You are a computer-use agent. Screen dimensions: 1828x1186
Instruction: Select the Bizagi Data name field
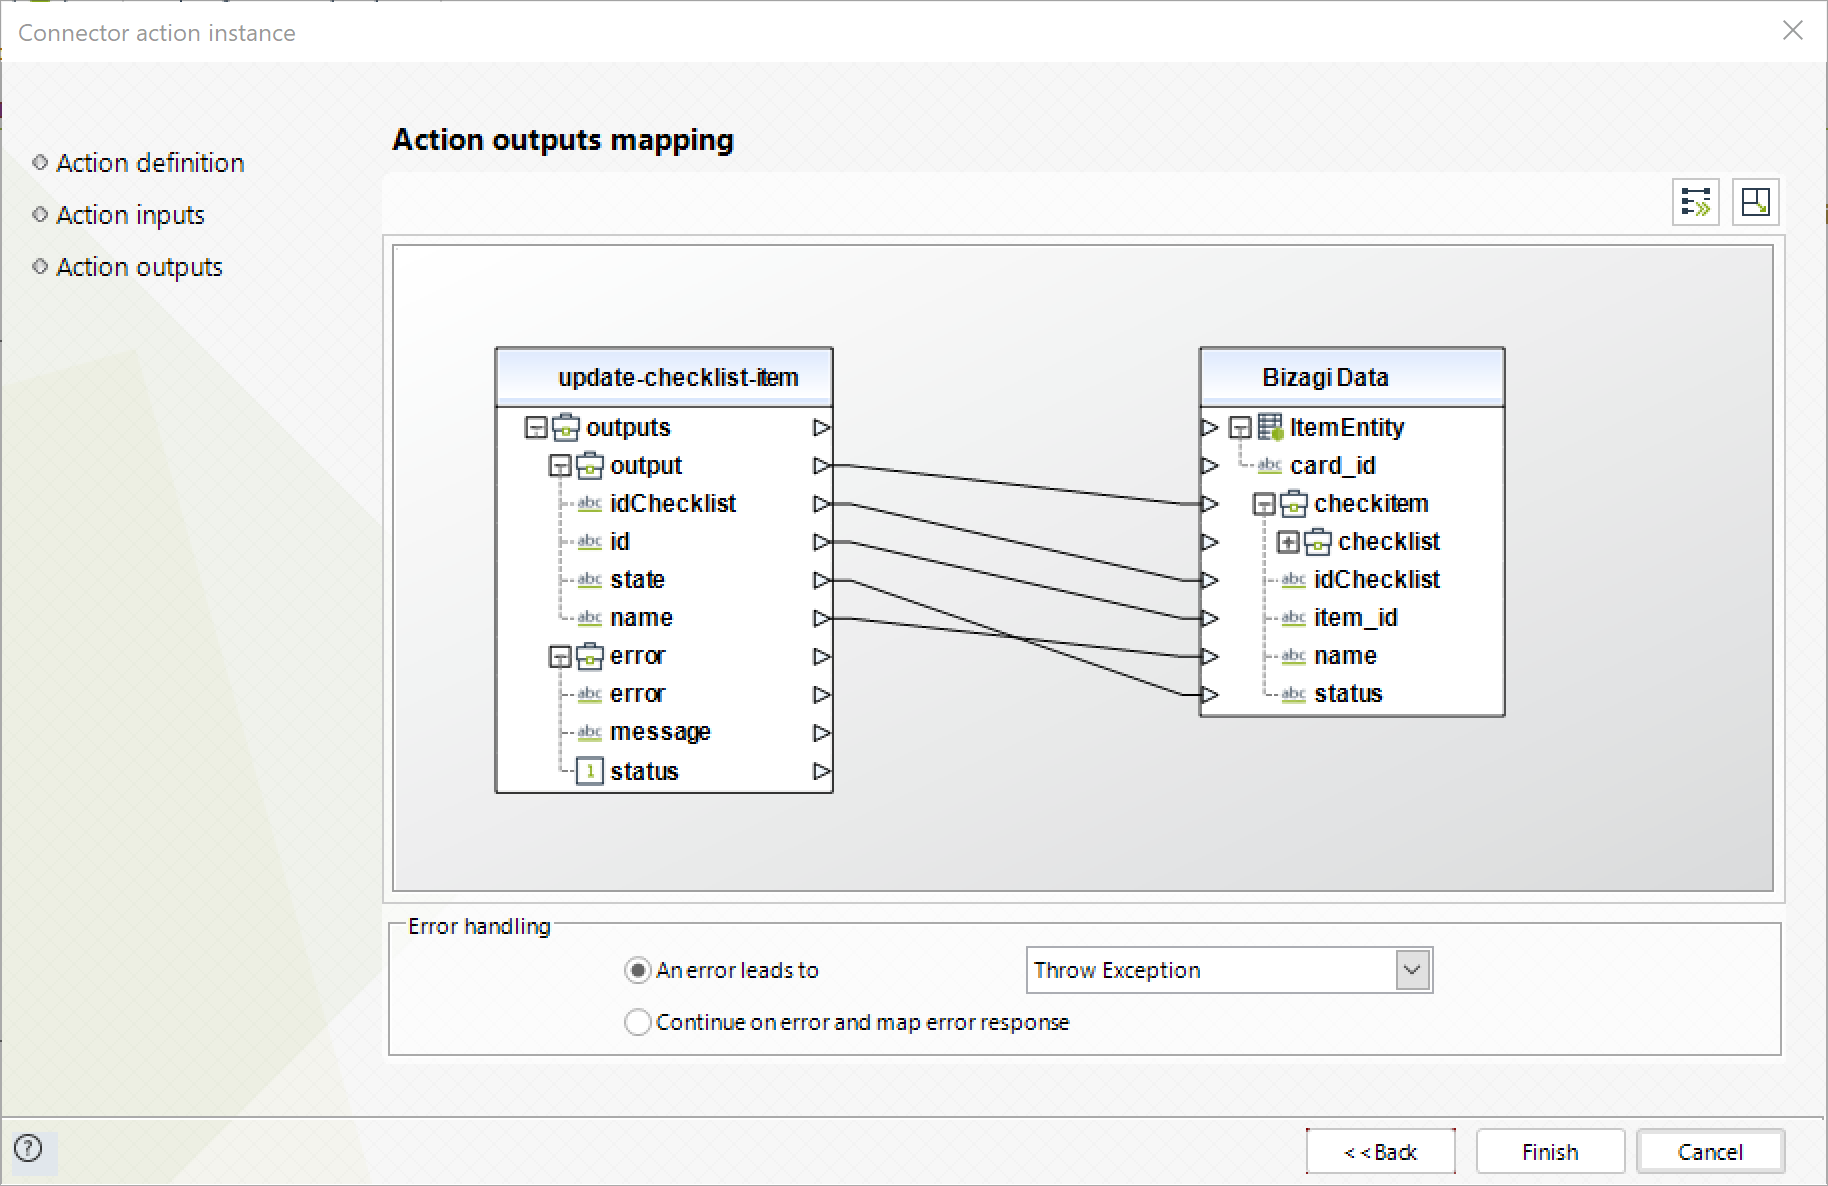tap(1345, 656)
